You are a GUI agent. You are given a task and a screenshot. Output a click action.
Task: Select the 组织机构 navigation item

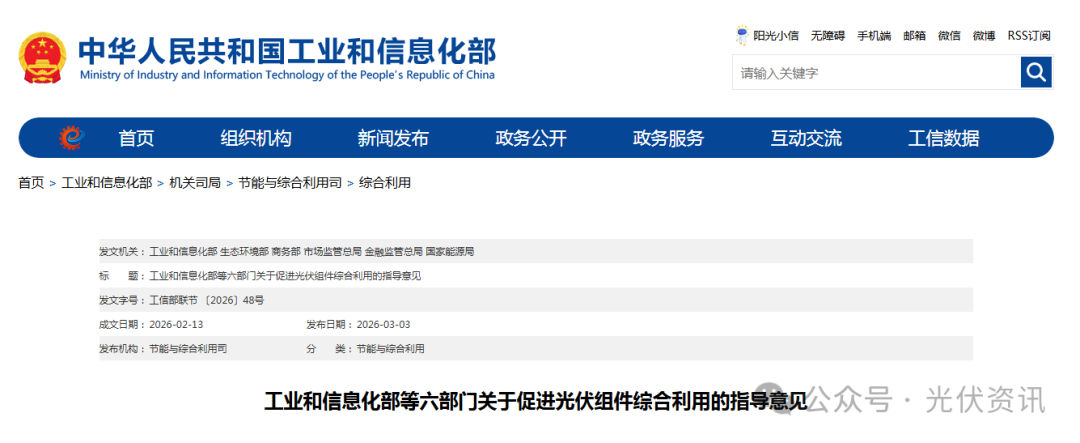[x=256, y=138]
